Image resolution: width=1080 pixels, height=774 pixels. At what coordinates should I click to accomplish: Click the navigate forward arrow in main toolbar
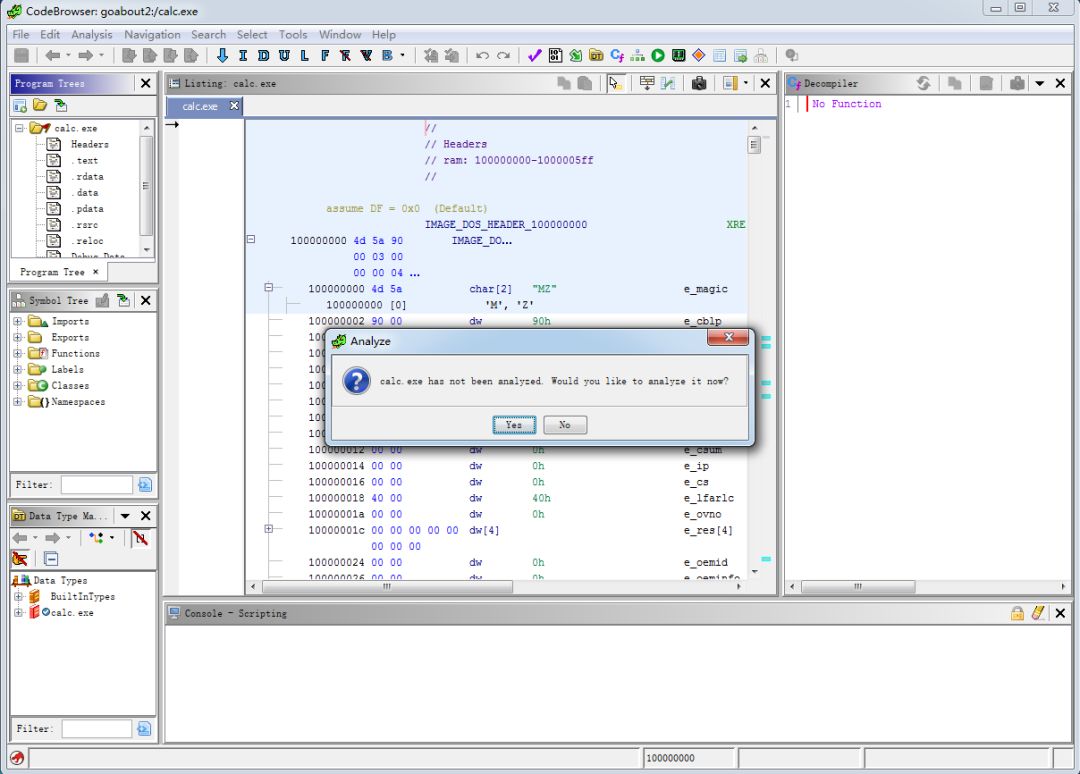85,56
